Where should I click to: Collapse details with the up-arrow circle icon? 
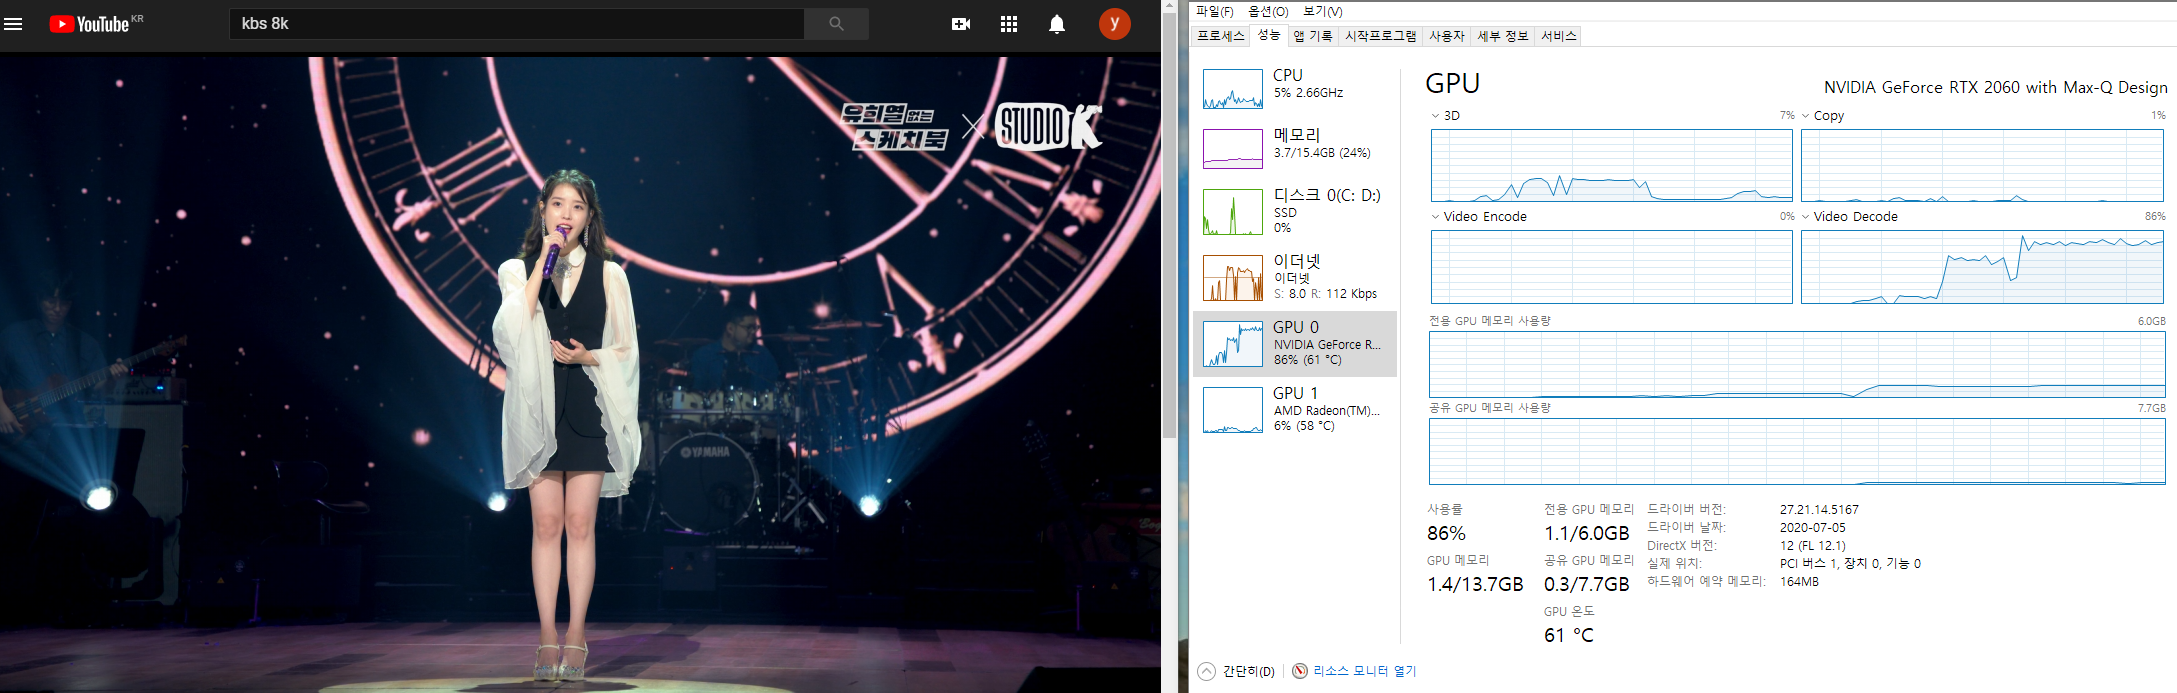point(1206,671)
